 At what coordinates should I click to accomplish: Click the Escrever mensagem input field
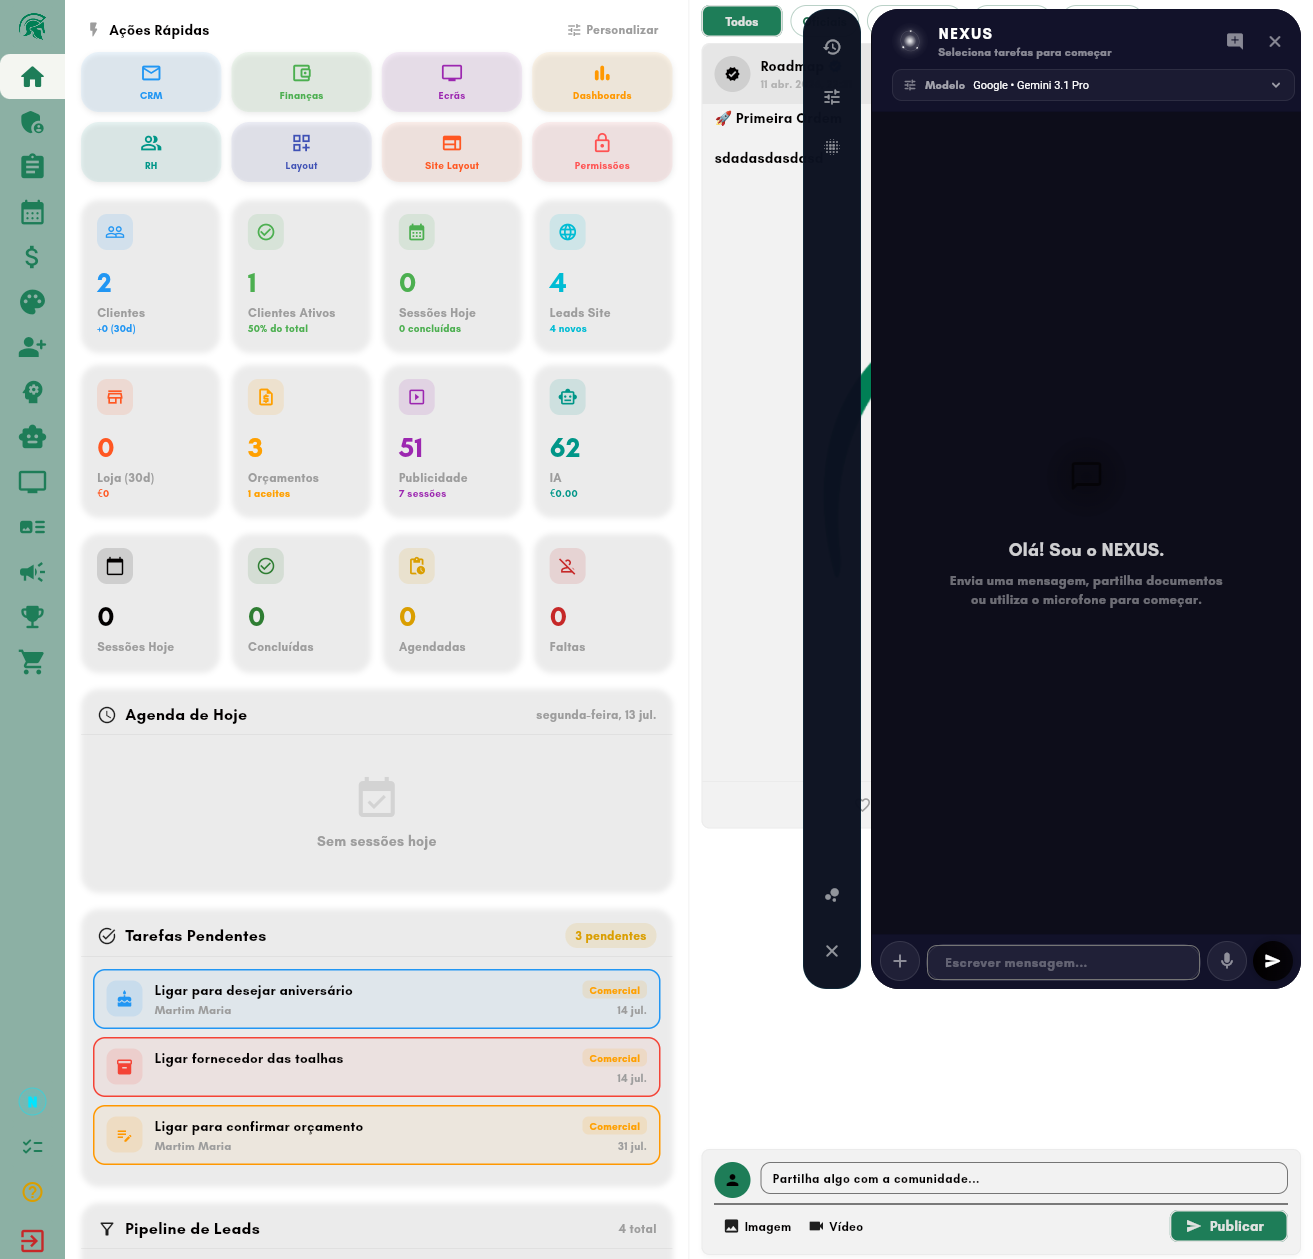(1063, 962)
